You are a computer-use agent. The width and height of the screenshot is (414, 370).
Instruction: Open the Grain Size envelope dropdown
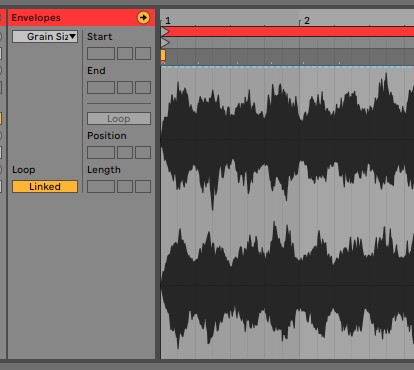pos(45,36)
